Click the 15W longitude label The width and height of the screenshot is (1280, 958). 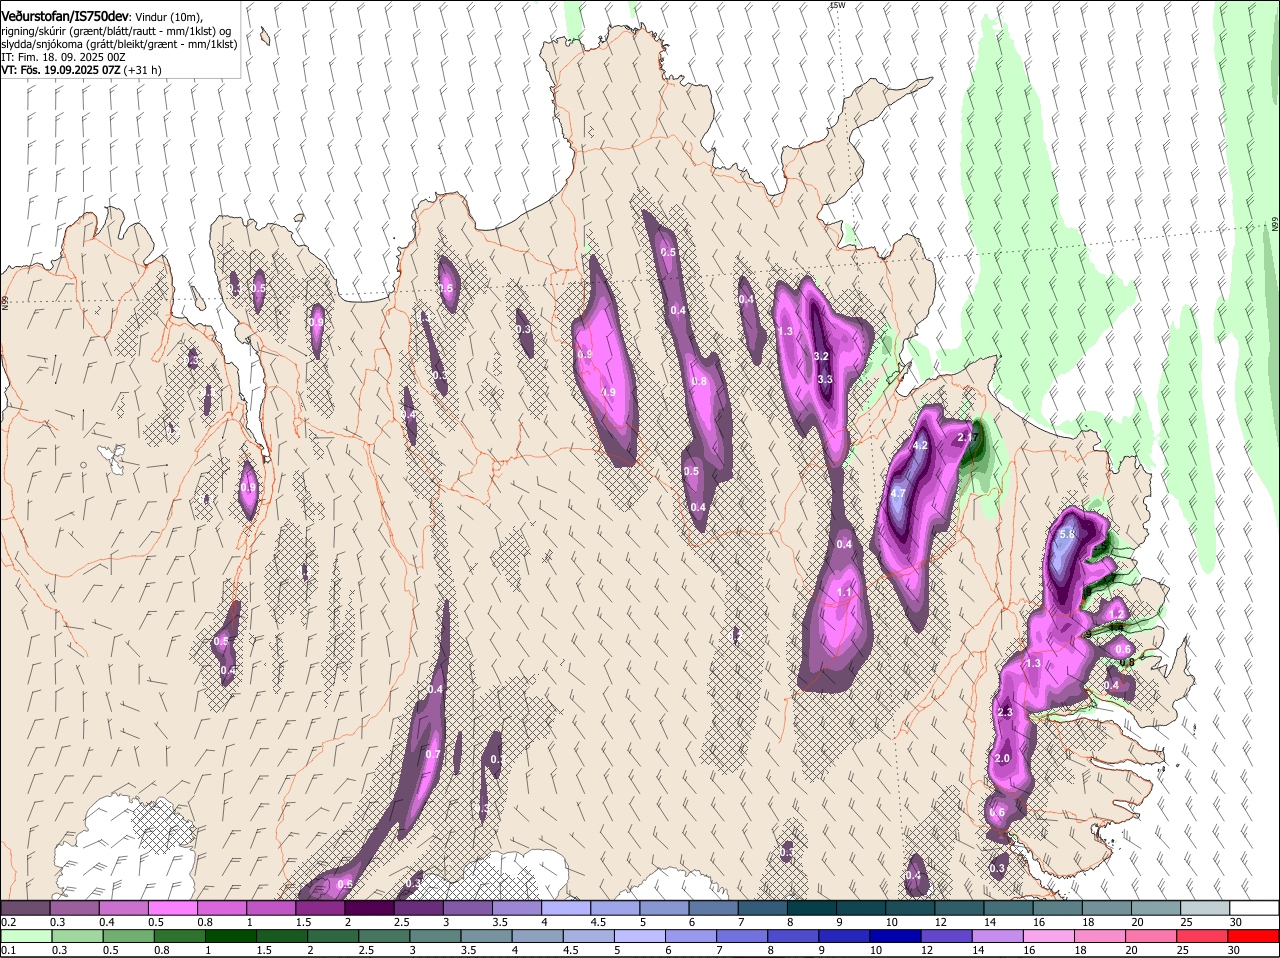point(837,6)
